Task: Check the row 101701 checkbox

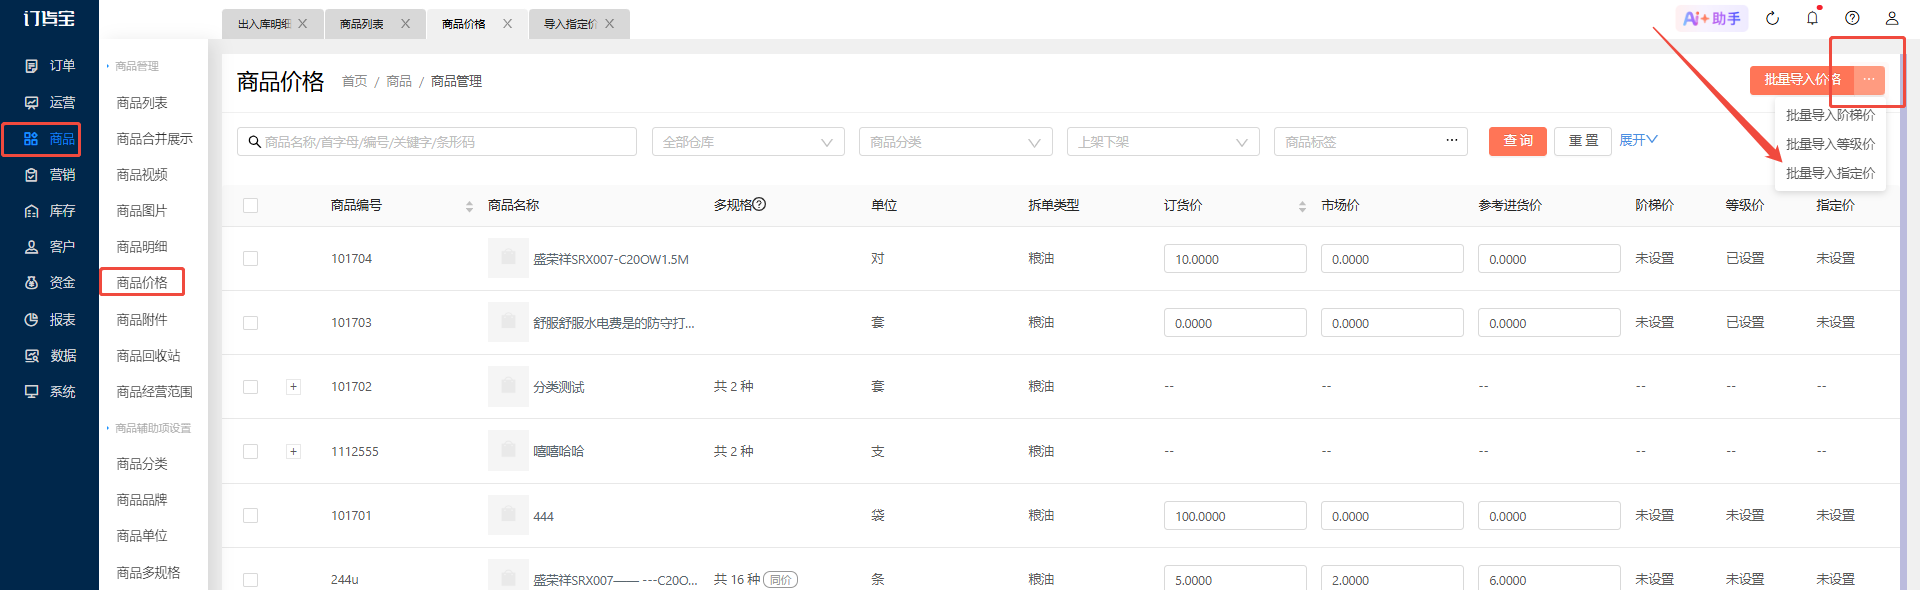Action: tap(250, 515)
